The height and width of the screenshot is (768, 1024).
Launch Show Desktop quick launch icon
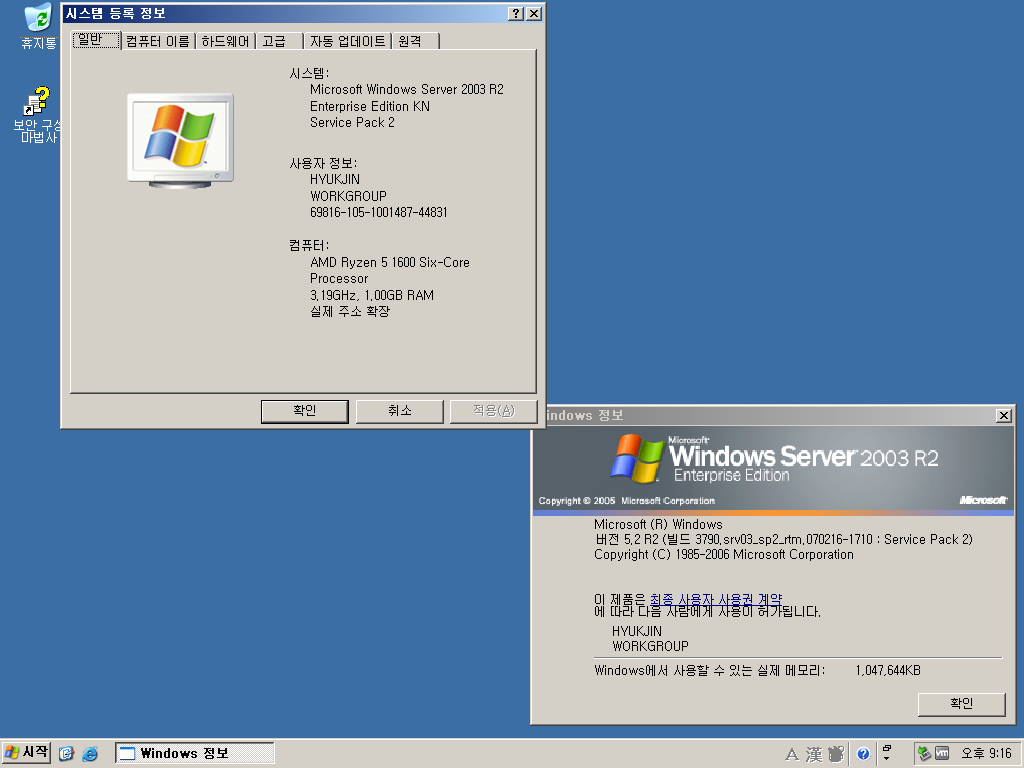pos(66,754)
